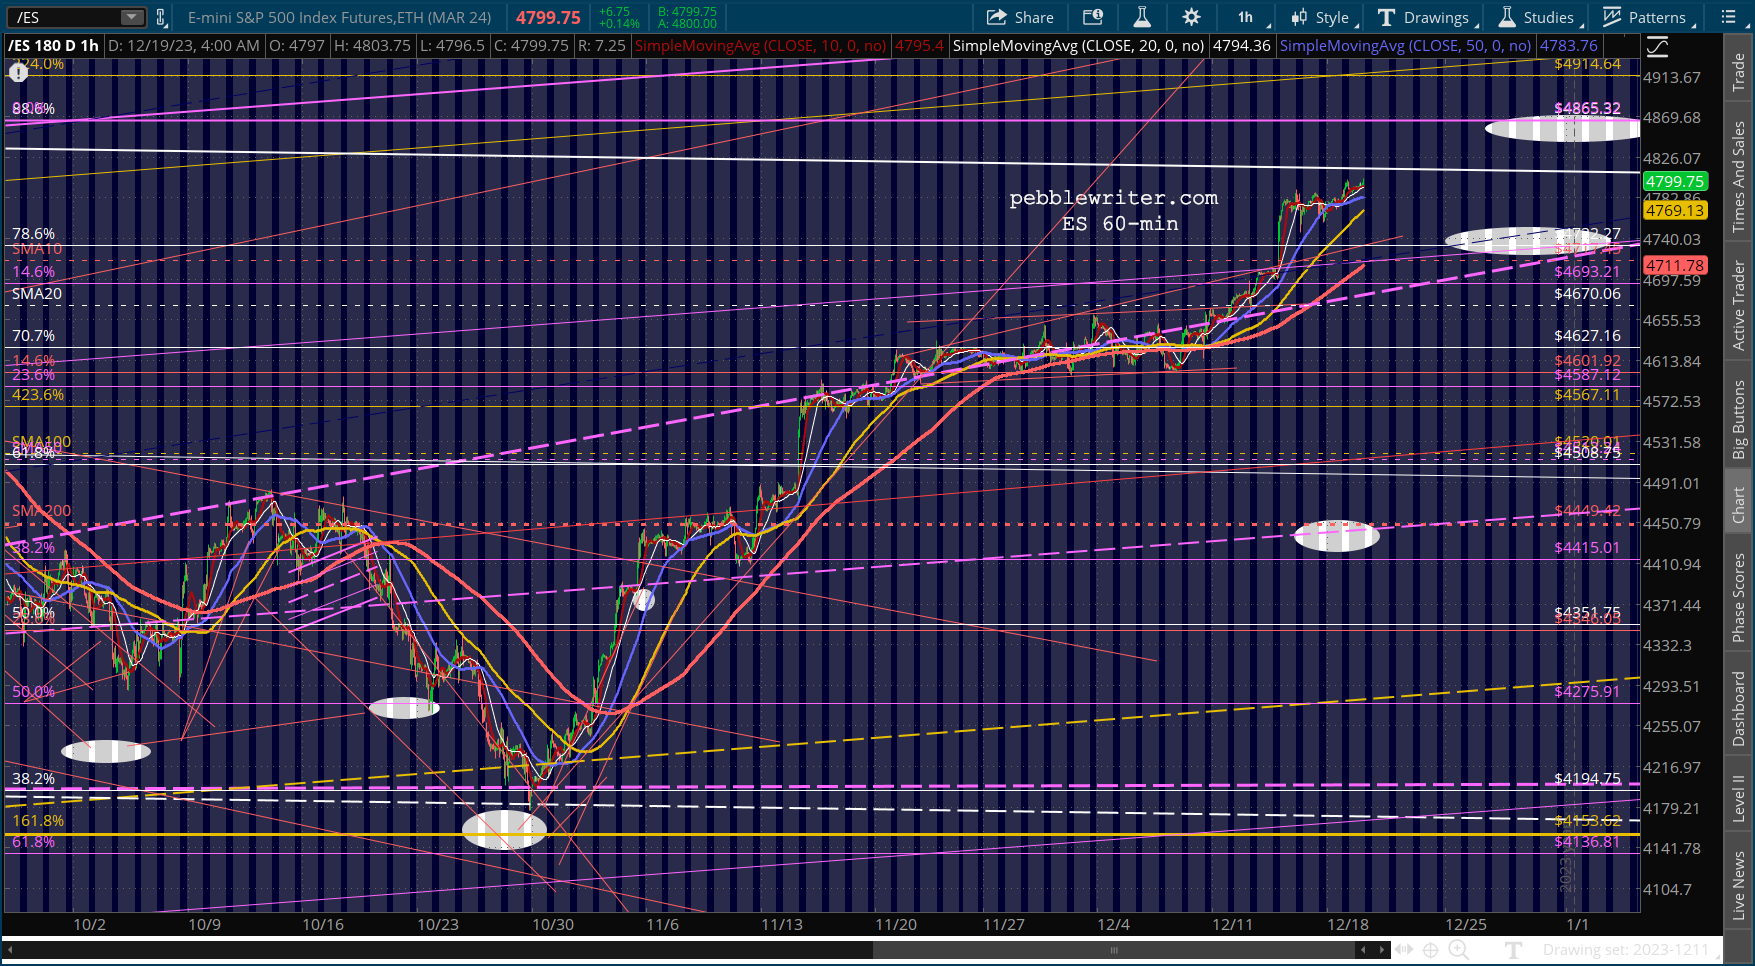1755x966 pixels.
Task: Activate the pan crosshair tool
Action: [1431, 950]
